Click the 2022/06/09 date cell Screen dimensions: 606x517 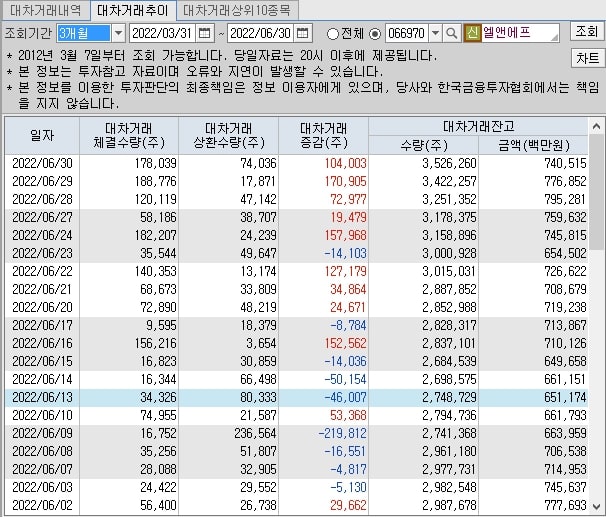tap(42, 433)
